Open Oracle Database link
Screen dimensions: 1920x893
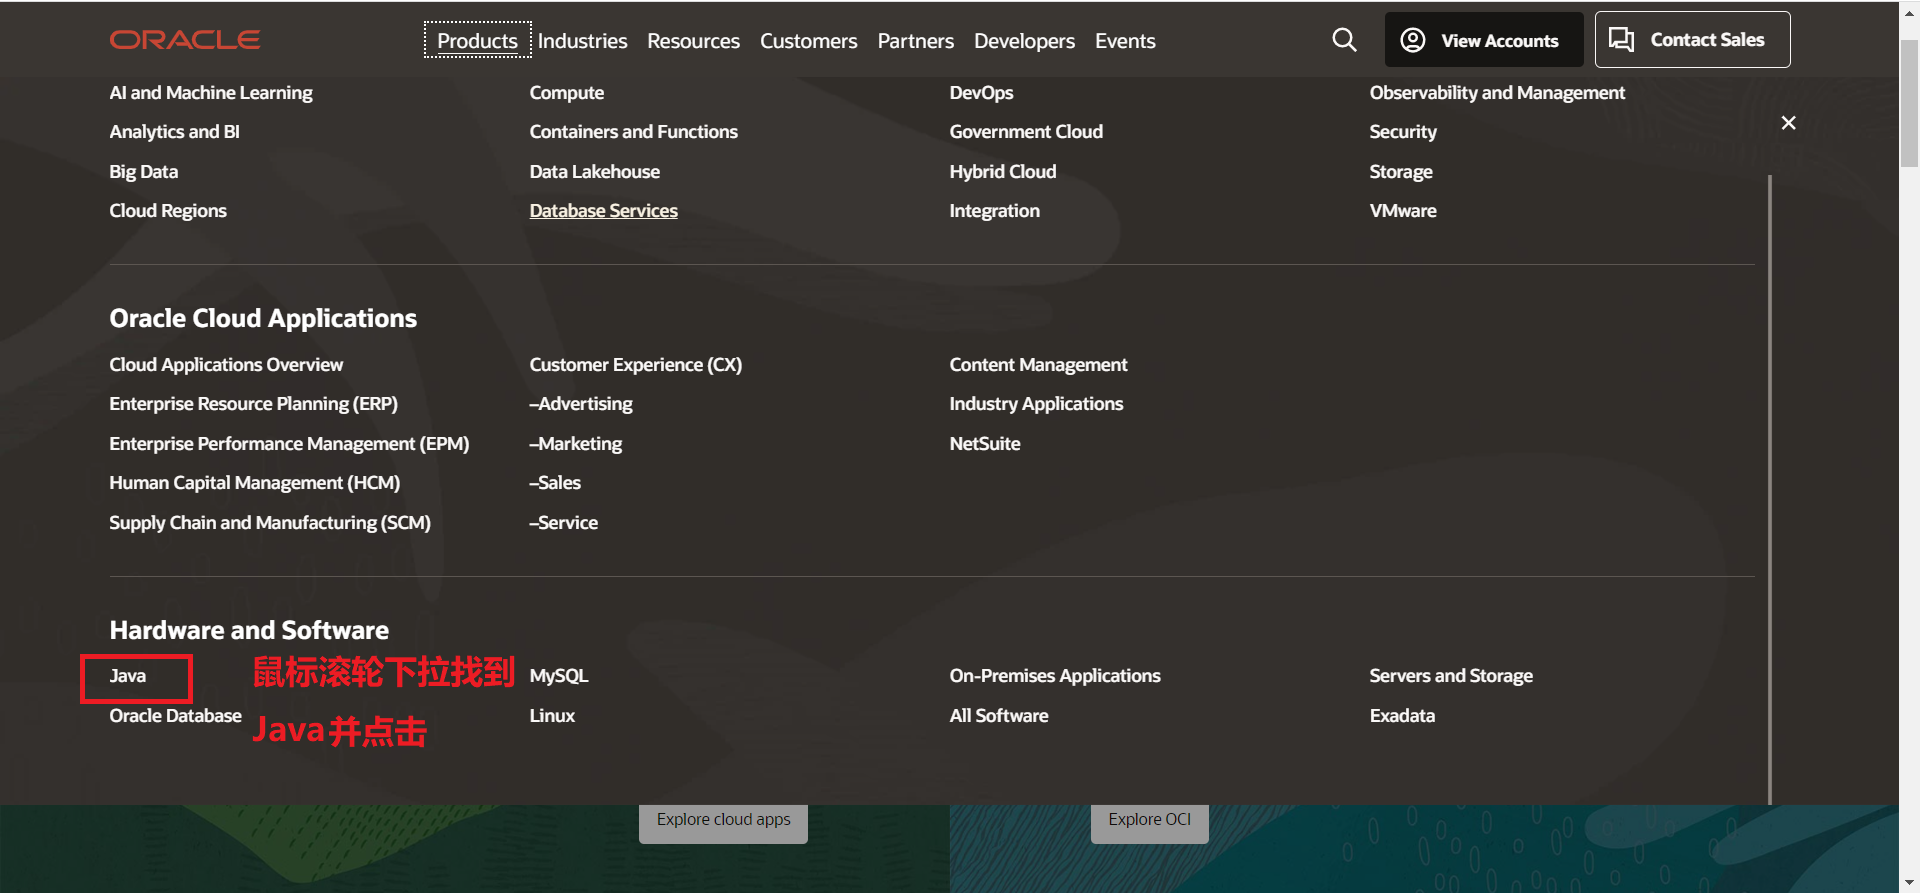(x=175, y=716)
